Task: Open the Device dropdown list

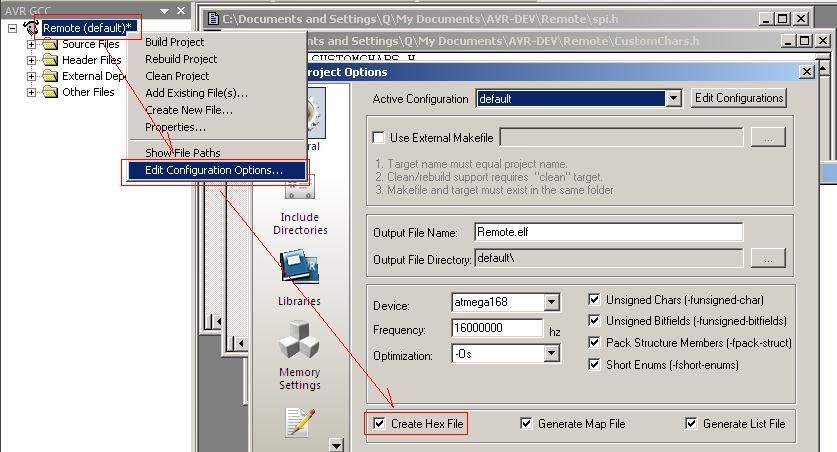Action: [552, 302]
